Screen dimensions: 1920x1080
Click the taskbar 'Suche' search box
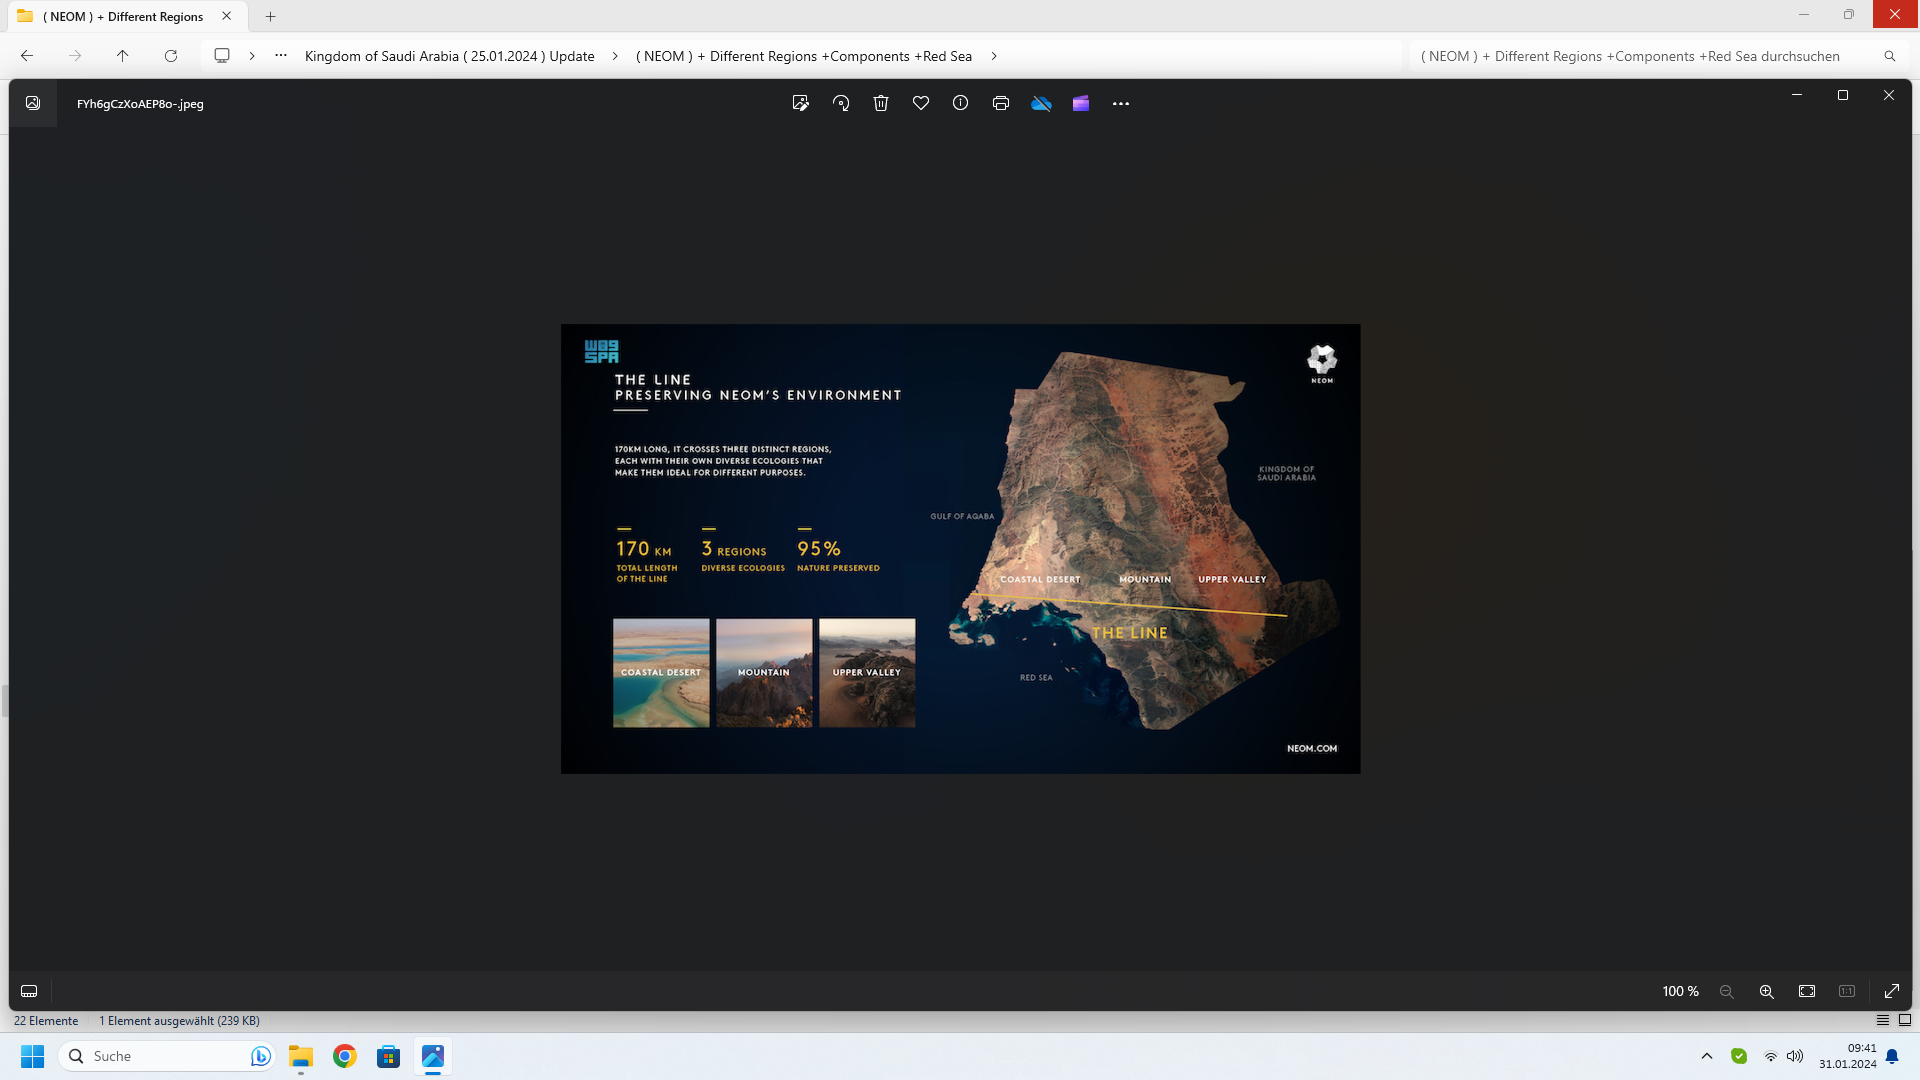[x=165, y=1056]
